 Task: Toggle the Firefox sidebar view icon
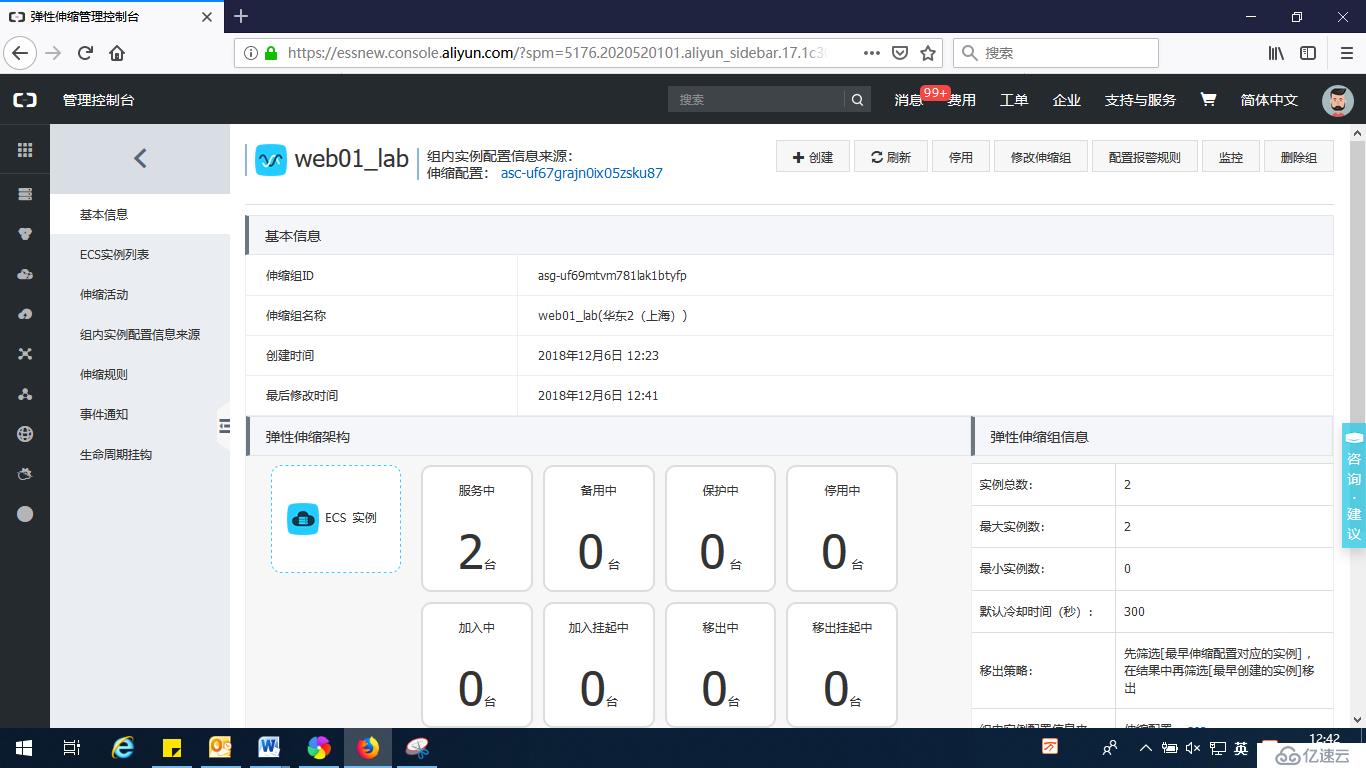coord(1308,53)
